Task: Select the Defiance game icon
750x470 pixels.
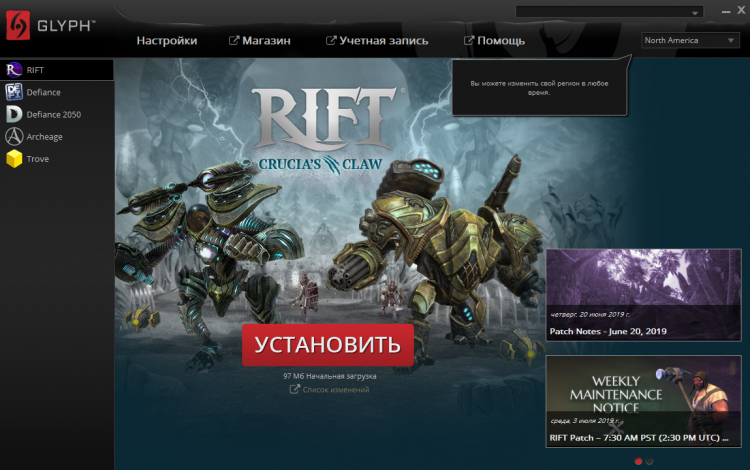Action: click(14, 92)
